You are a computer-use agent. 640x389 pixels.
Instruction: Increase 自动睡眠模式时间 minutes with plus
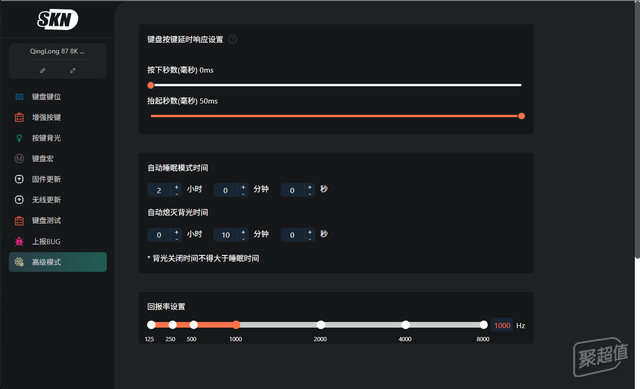coord(243,187)
